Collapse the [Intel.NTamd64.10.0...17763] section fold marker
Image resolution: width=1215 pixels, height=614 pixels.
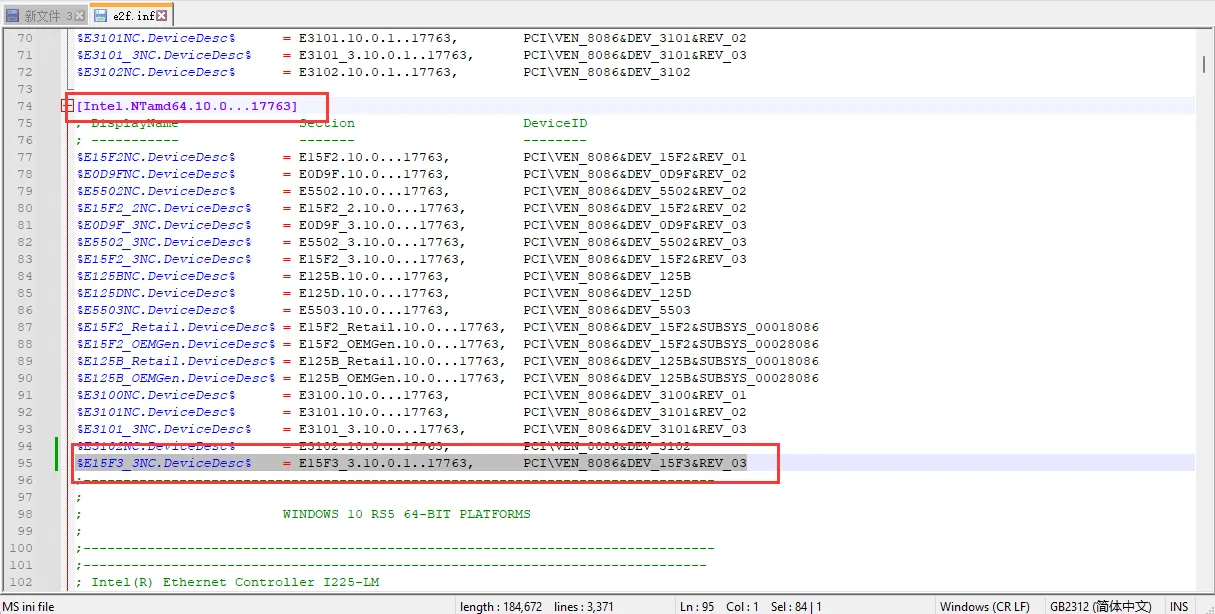click(x=67, y=106)
